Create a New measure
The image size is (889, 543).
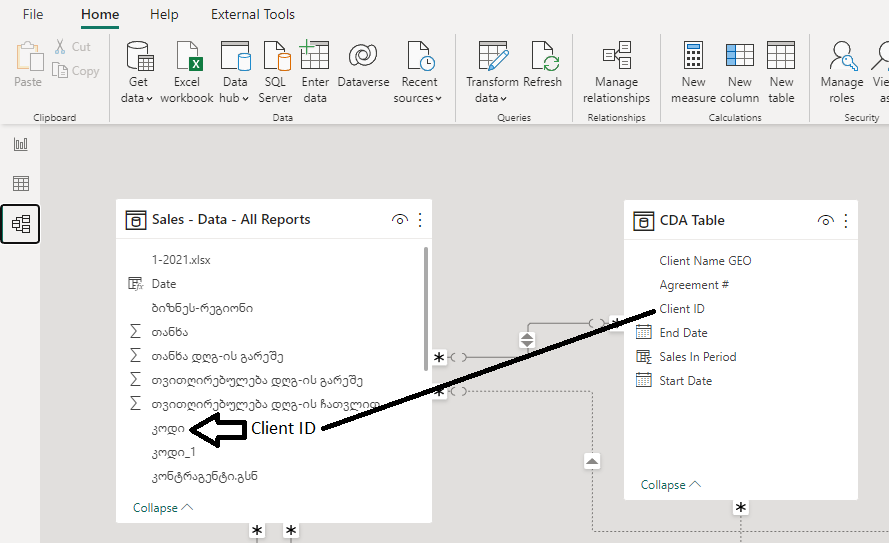pyautogui.click(x=693, y=72)
